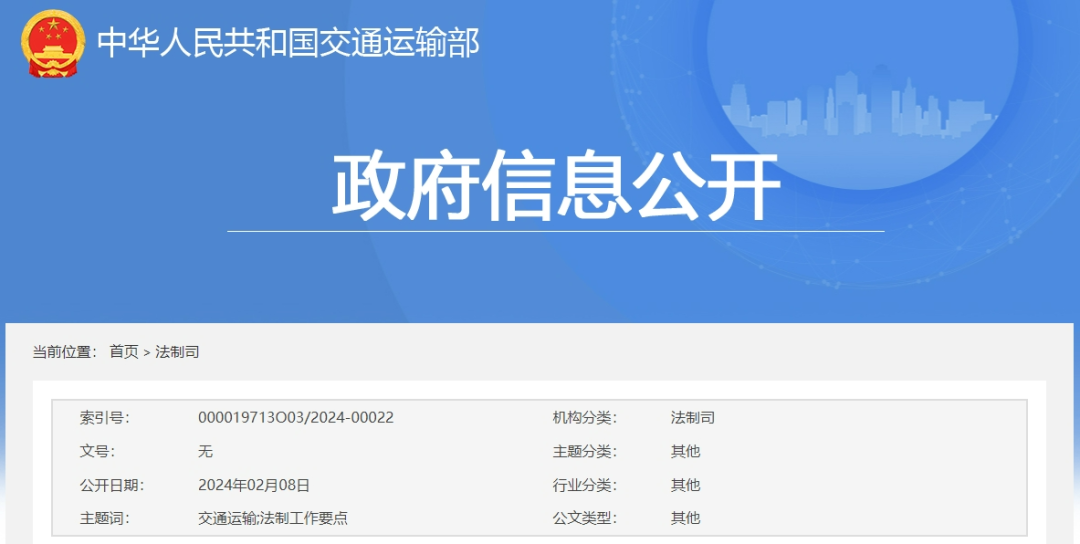1080x544 pixels.
Task: Select keywords 交通运输;法制工作要点
Action: (273, 518)
